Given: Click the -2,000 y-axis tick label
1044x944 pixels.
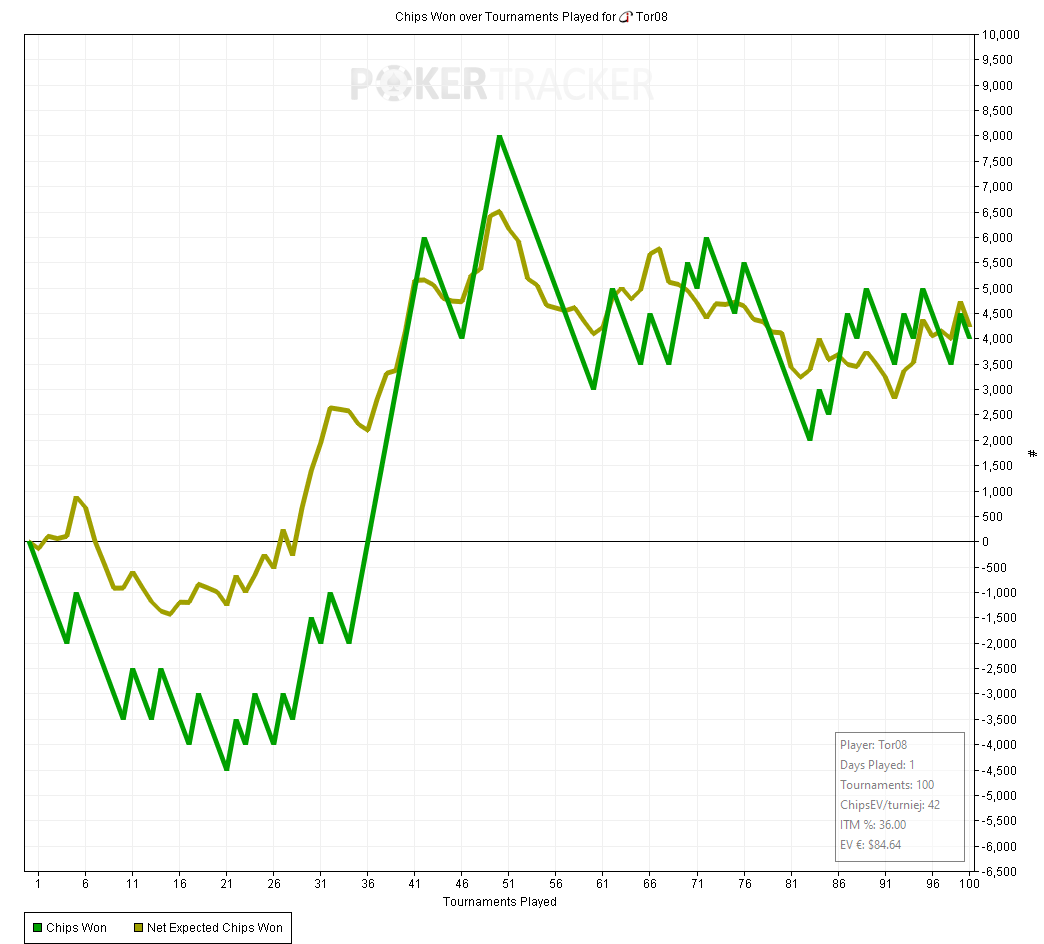Looking at the screenshot, I should pos(999,643).
